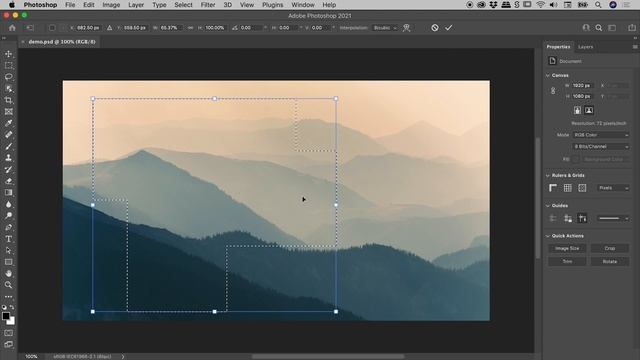The height and width of the screenshot is (360, 640).
Task: Select the Move tool
Action: coord(9,54)
